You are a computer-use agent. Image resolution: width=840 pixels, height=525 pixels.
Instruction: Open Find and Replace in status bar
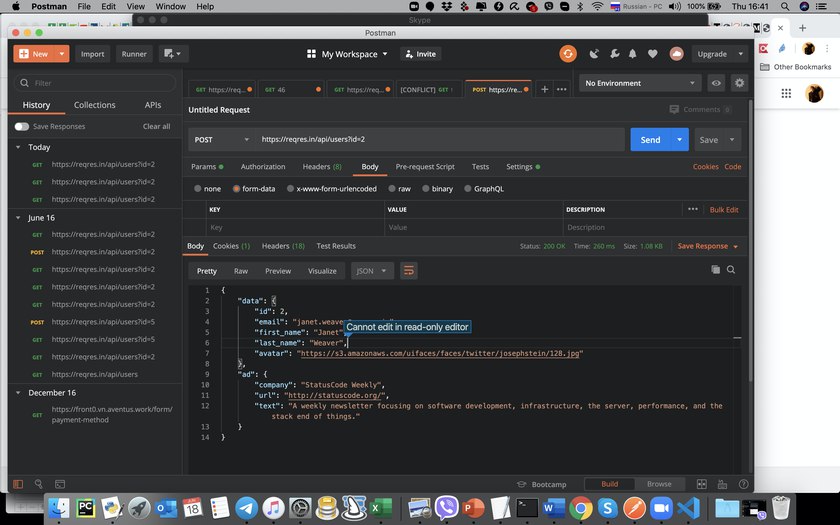[39, 484]
